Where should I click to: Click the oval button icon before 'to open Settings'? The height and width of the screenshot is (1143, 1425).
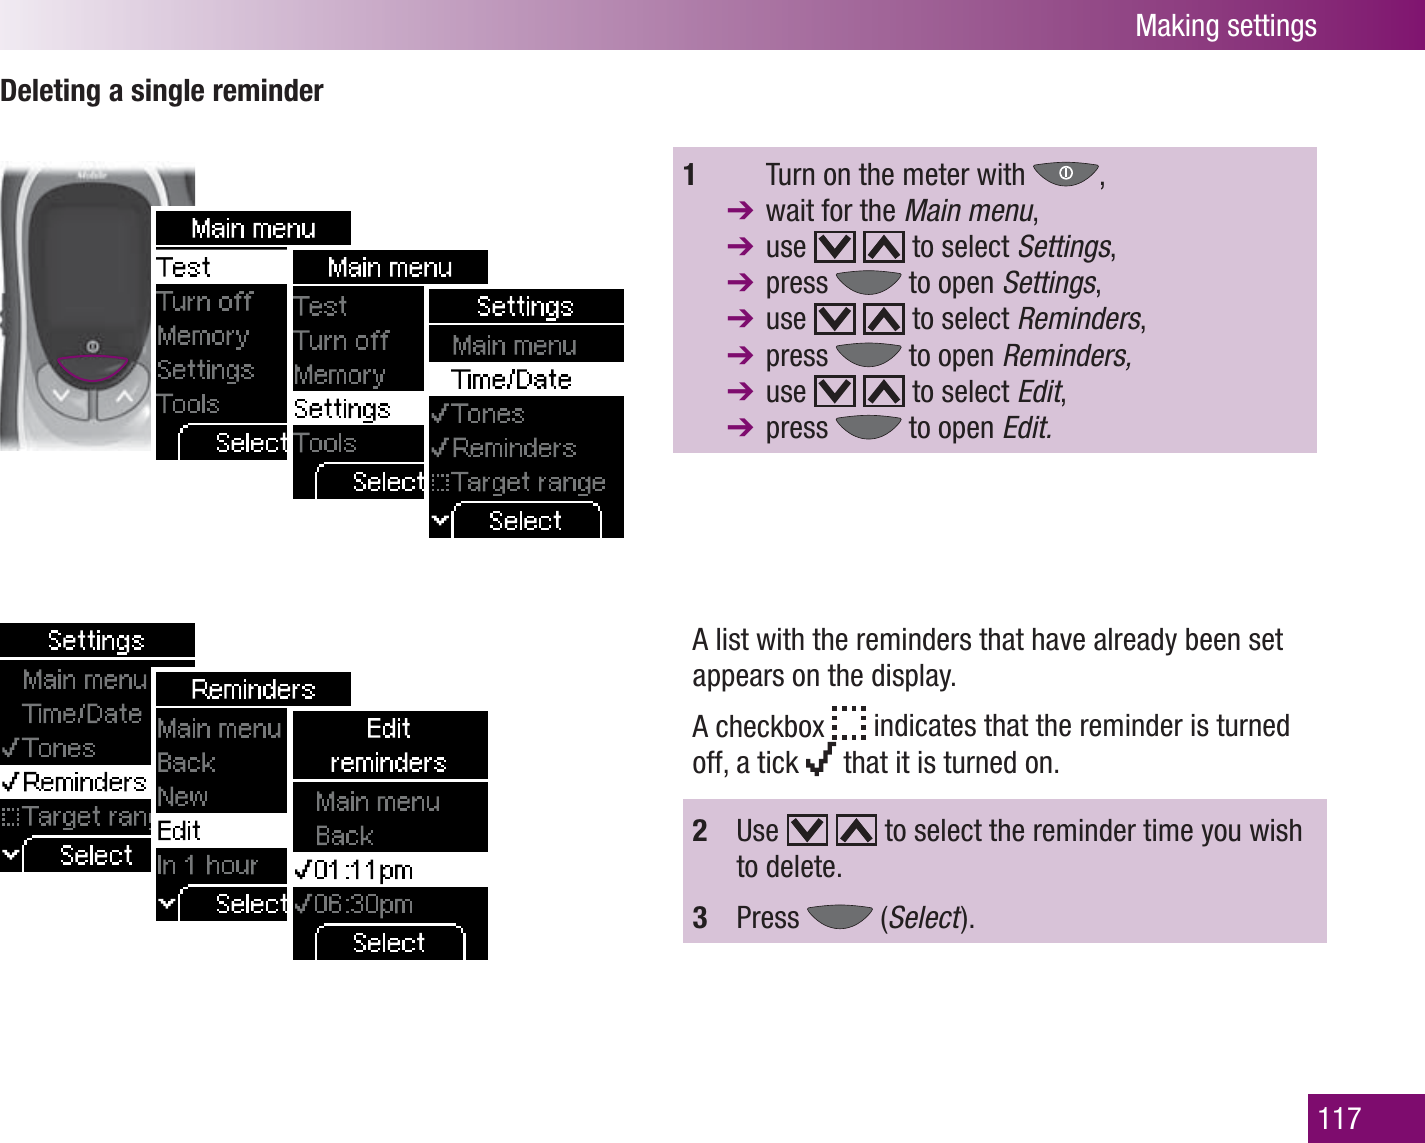tap(868, 283)
